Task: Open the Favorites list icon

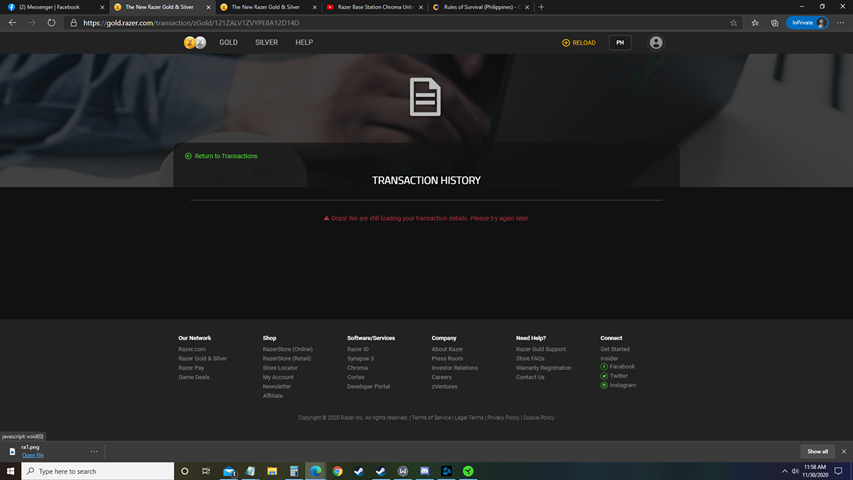Action: (x=755, y=23)
